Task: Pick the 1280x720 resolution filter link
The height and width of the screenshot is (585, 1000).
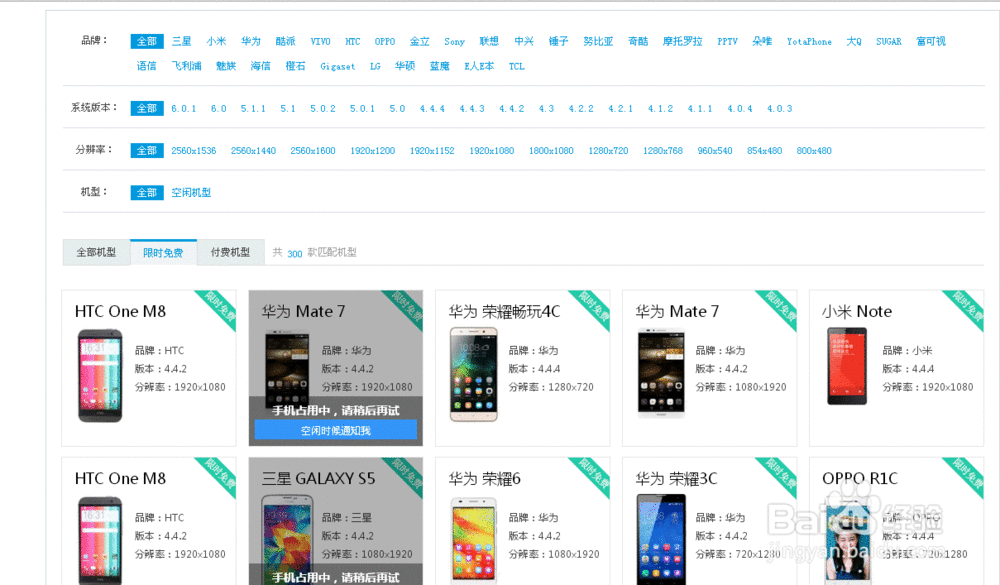Action: tap(608, 151)
